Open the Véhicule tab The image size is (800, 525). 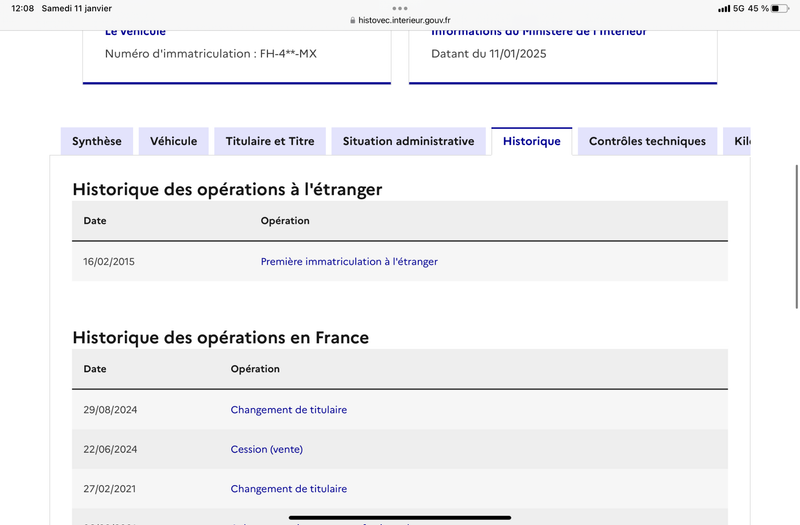point(174,141)
